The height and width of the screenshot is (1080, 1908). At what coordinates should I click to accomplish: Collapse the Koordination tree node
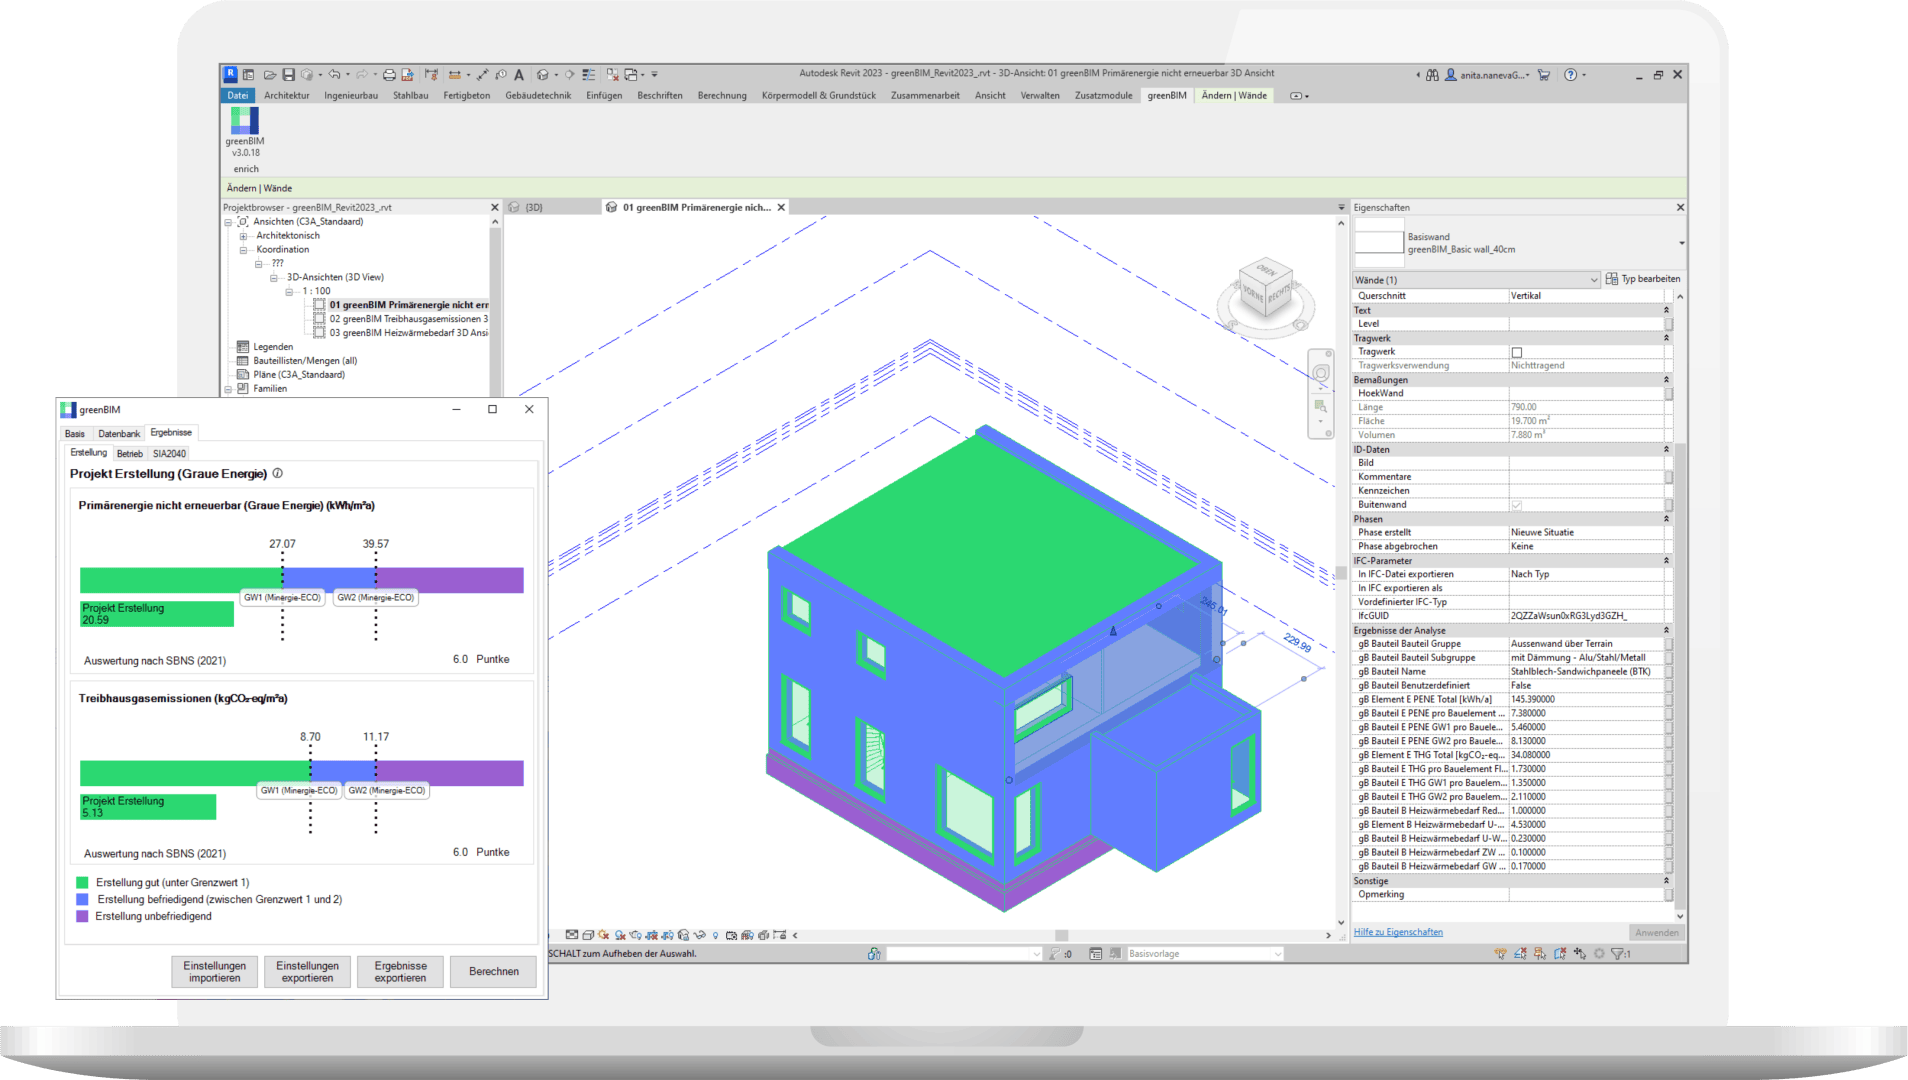(x=243, y=251)
